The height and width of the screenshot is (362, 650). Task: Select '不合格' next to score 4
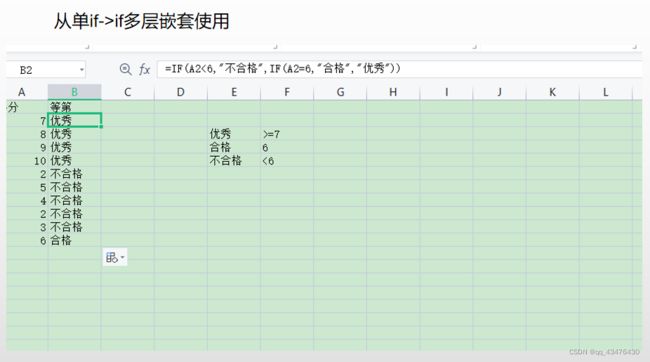pos(75,200)
